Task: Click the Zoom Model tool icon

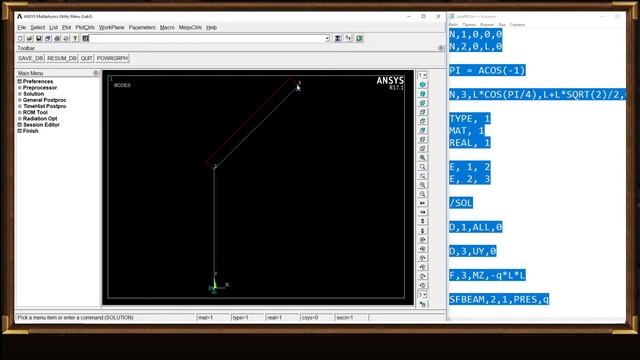Action: point(422,167)
